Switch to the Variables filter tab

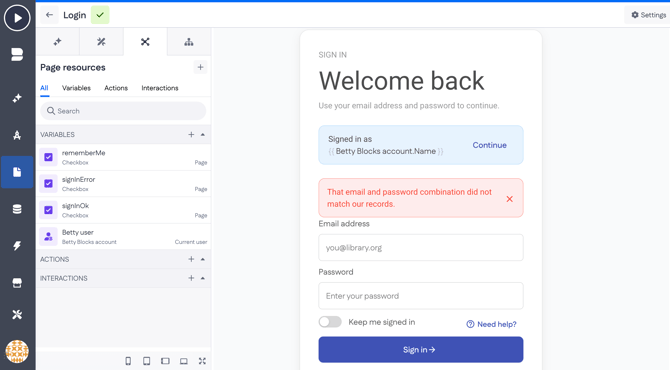coord(76,88)
